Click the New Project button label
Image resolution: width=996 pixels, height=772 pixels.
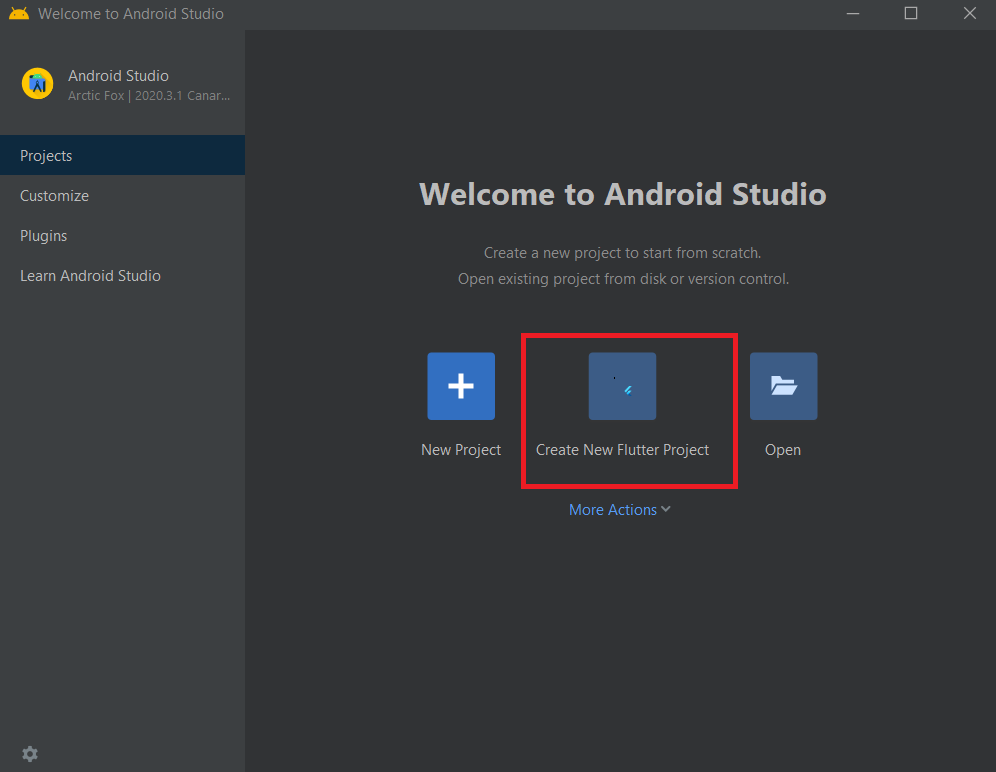tap(460, 449)
